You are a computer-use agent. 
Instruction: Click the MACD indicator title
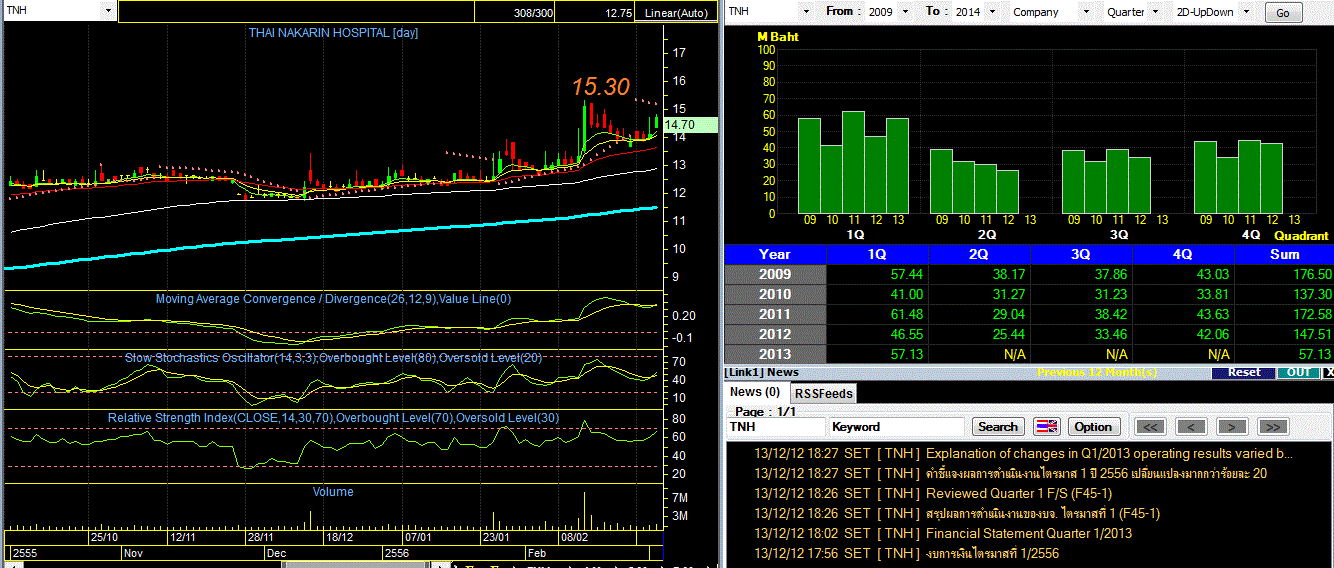pyautogui.click(x=332, y=299)
